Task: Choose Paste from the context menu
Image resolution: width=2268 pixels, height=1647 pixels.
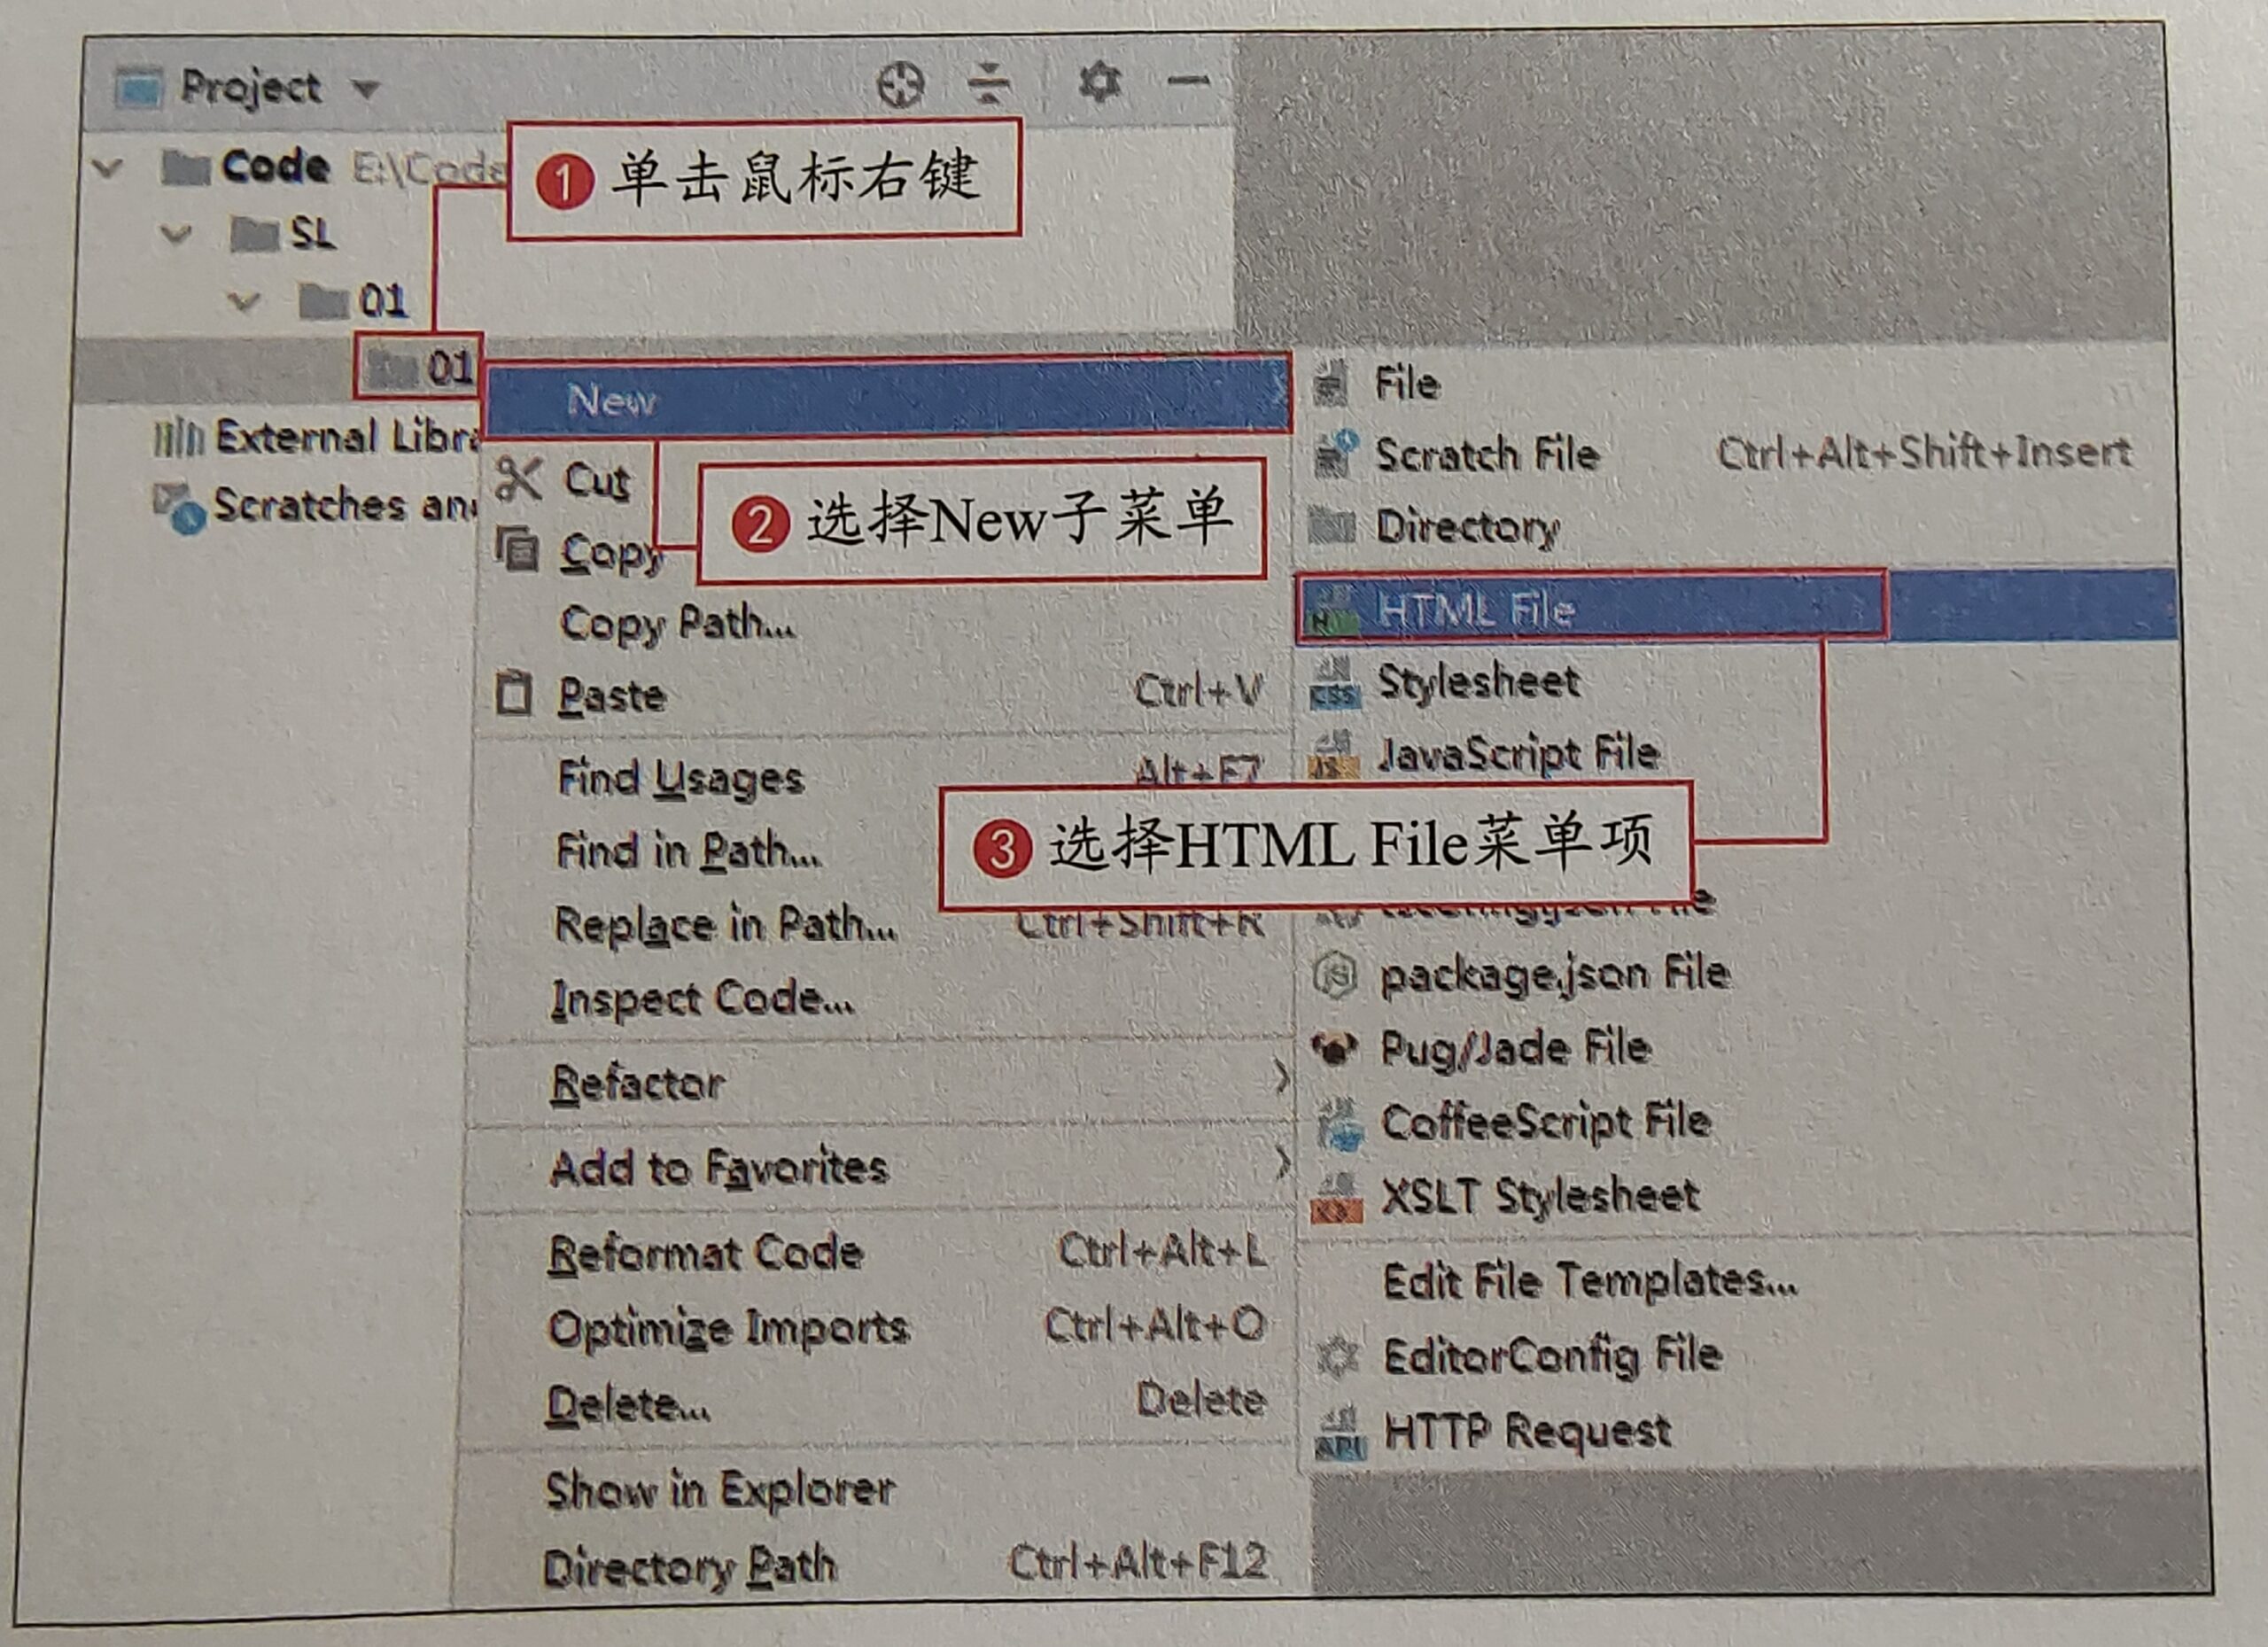Action: pos(879,694)
